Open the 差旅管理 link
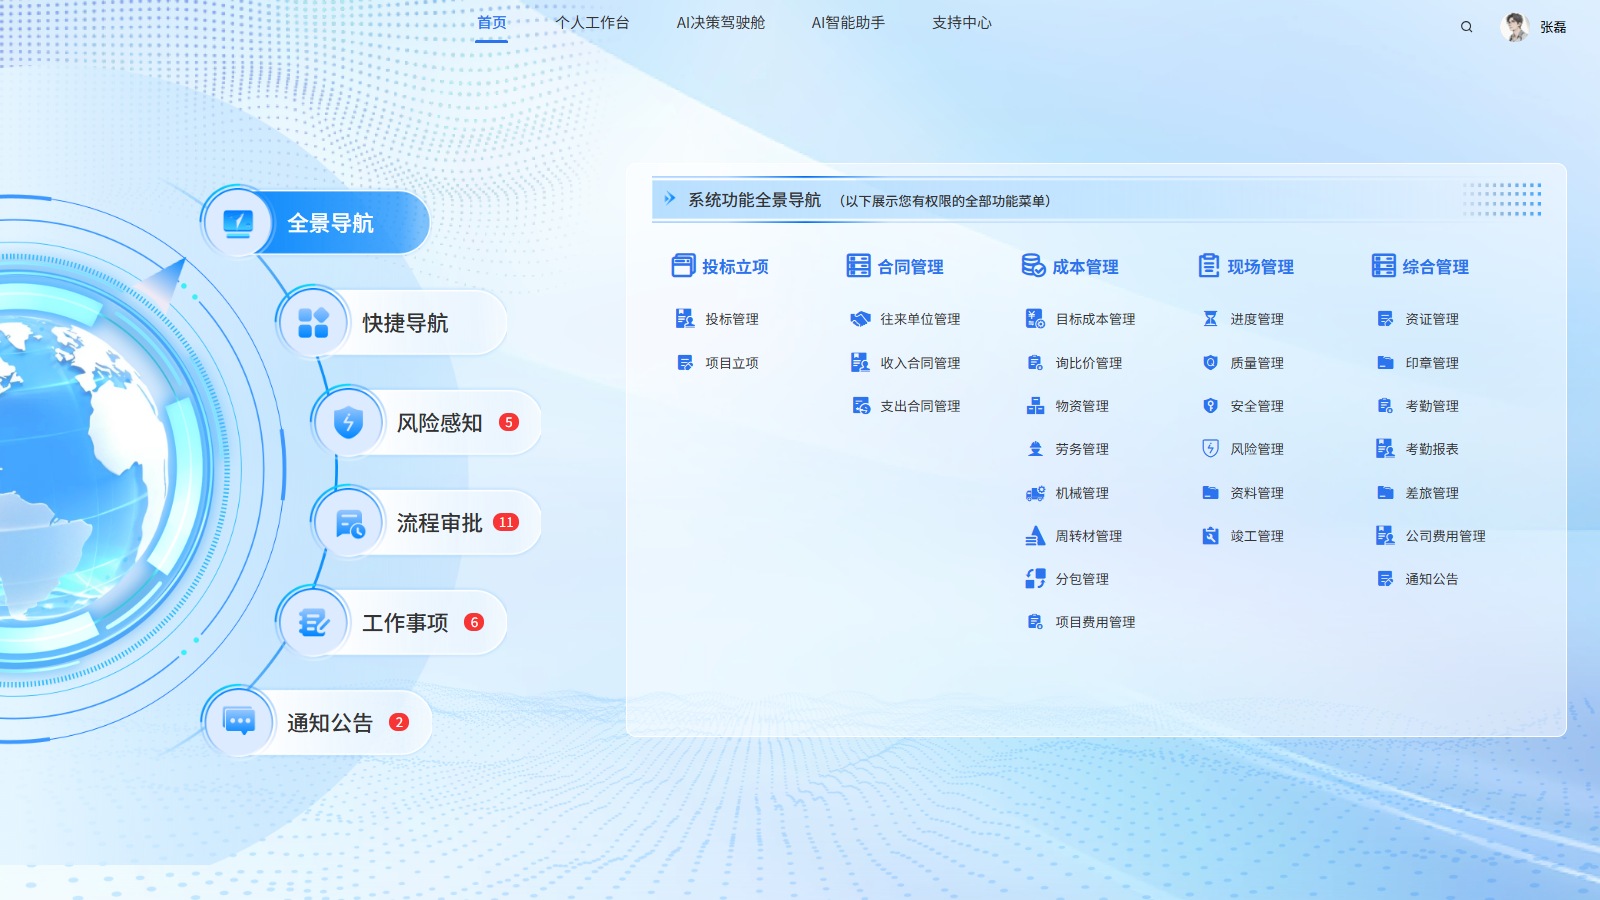1600x900 pixels. (x=1432, y=493)
